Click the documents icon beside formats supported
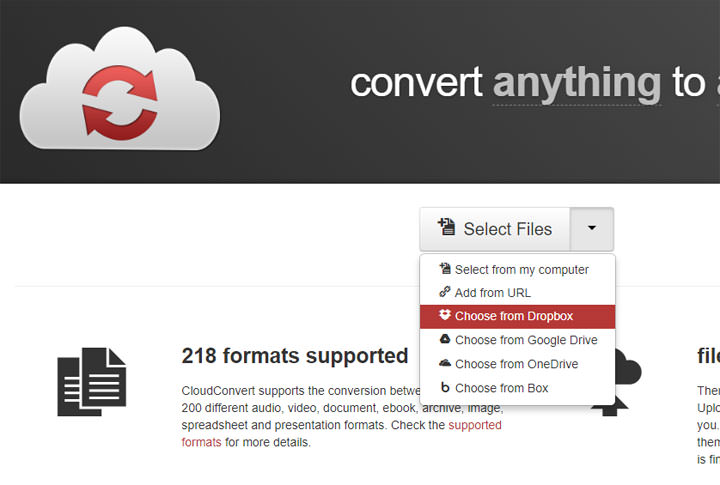This screenshot has width=720, height=485. pos(92,382)
